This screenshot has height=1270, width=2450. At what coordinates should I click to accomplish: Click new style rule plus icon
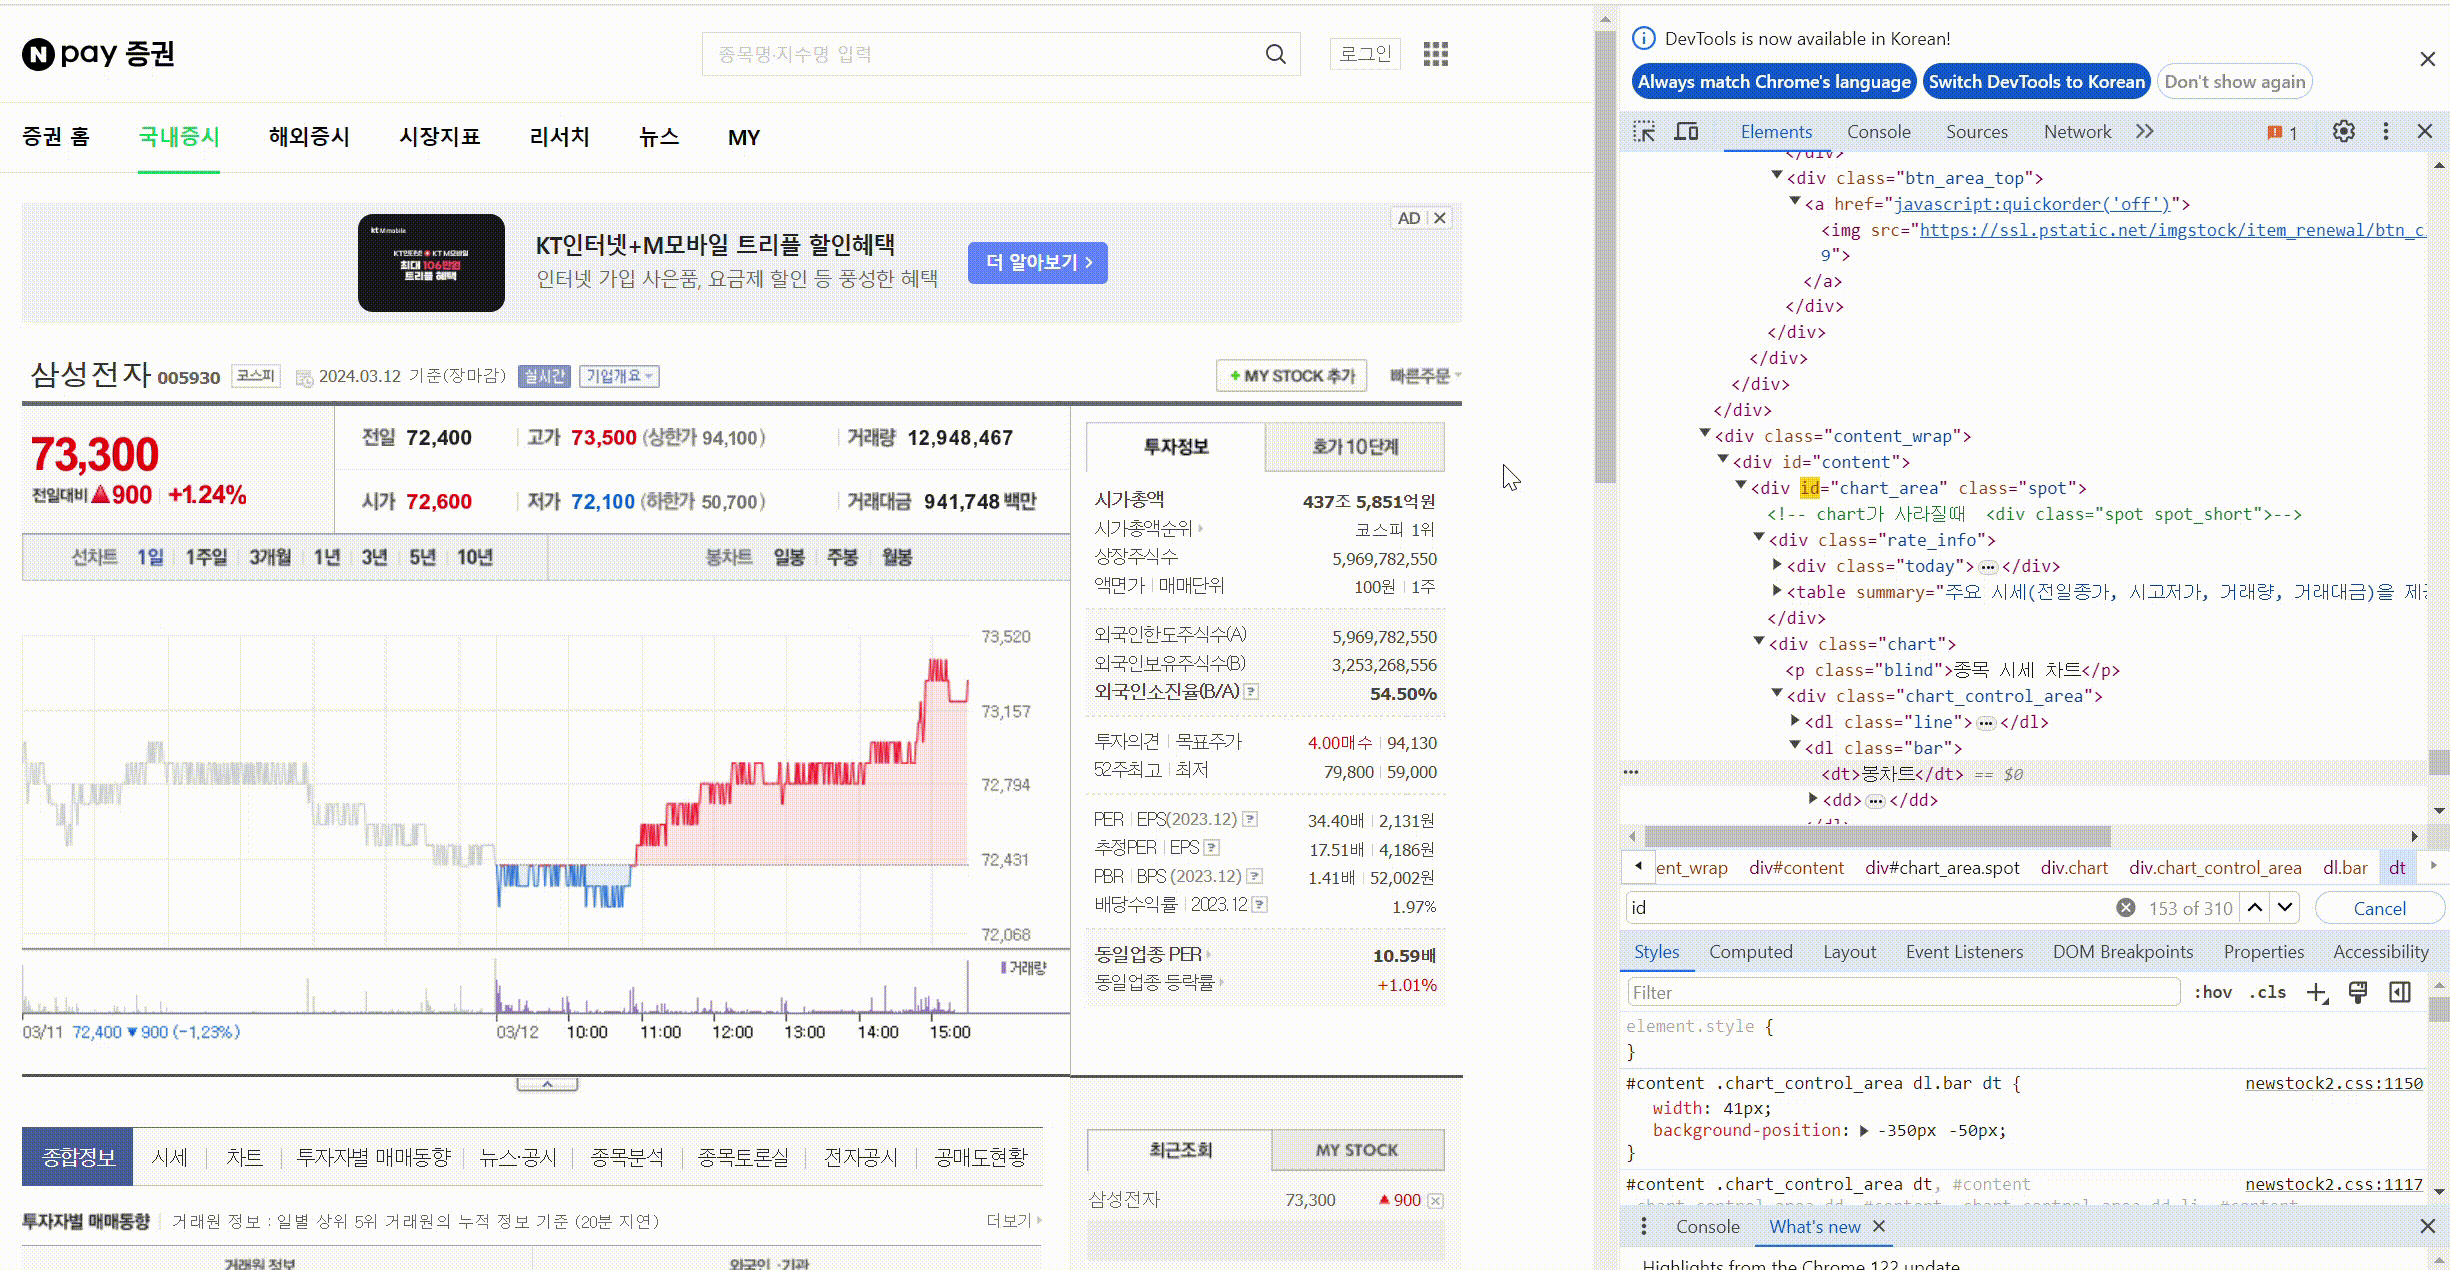pyautogui.click(x=2316, y=992)
